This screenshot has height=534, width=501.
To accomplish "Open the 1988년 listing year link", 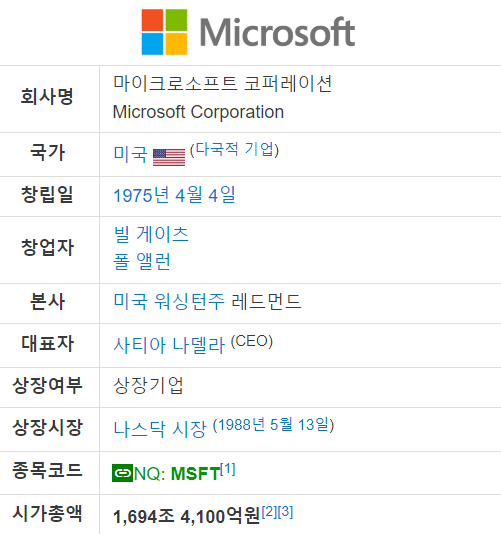I will (241, 425).
